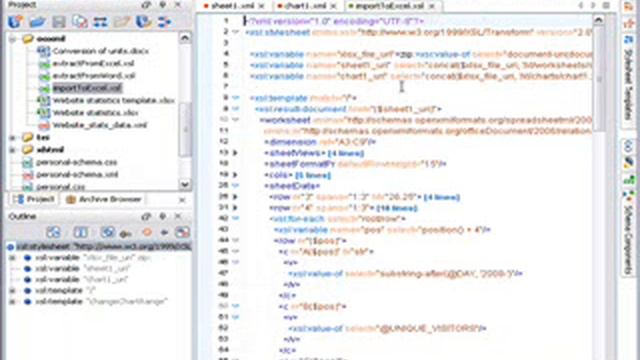The image size is (640, 360).
Task: Go to the previous editor tab with left arrow
Action: [x=581, y=6]
